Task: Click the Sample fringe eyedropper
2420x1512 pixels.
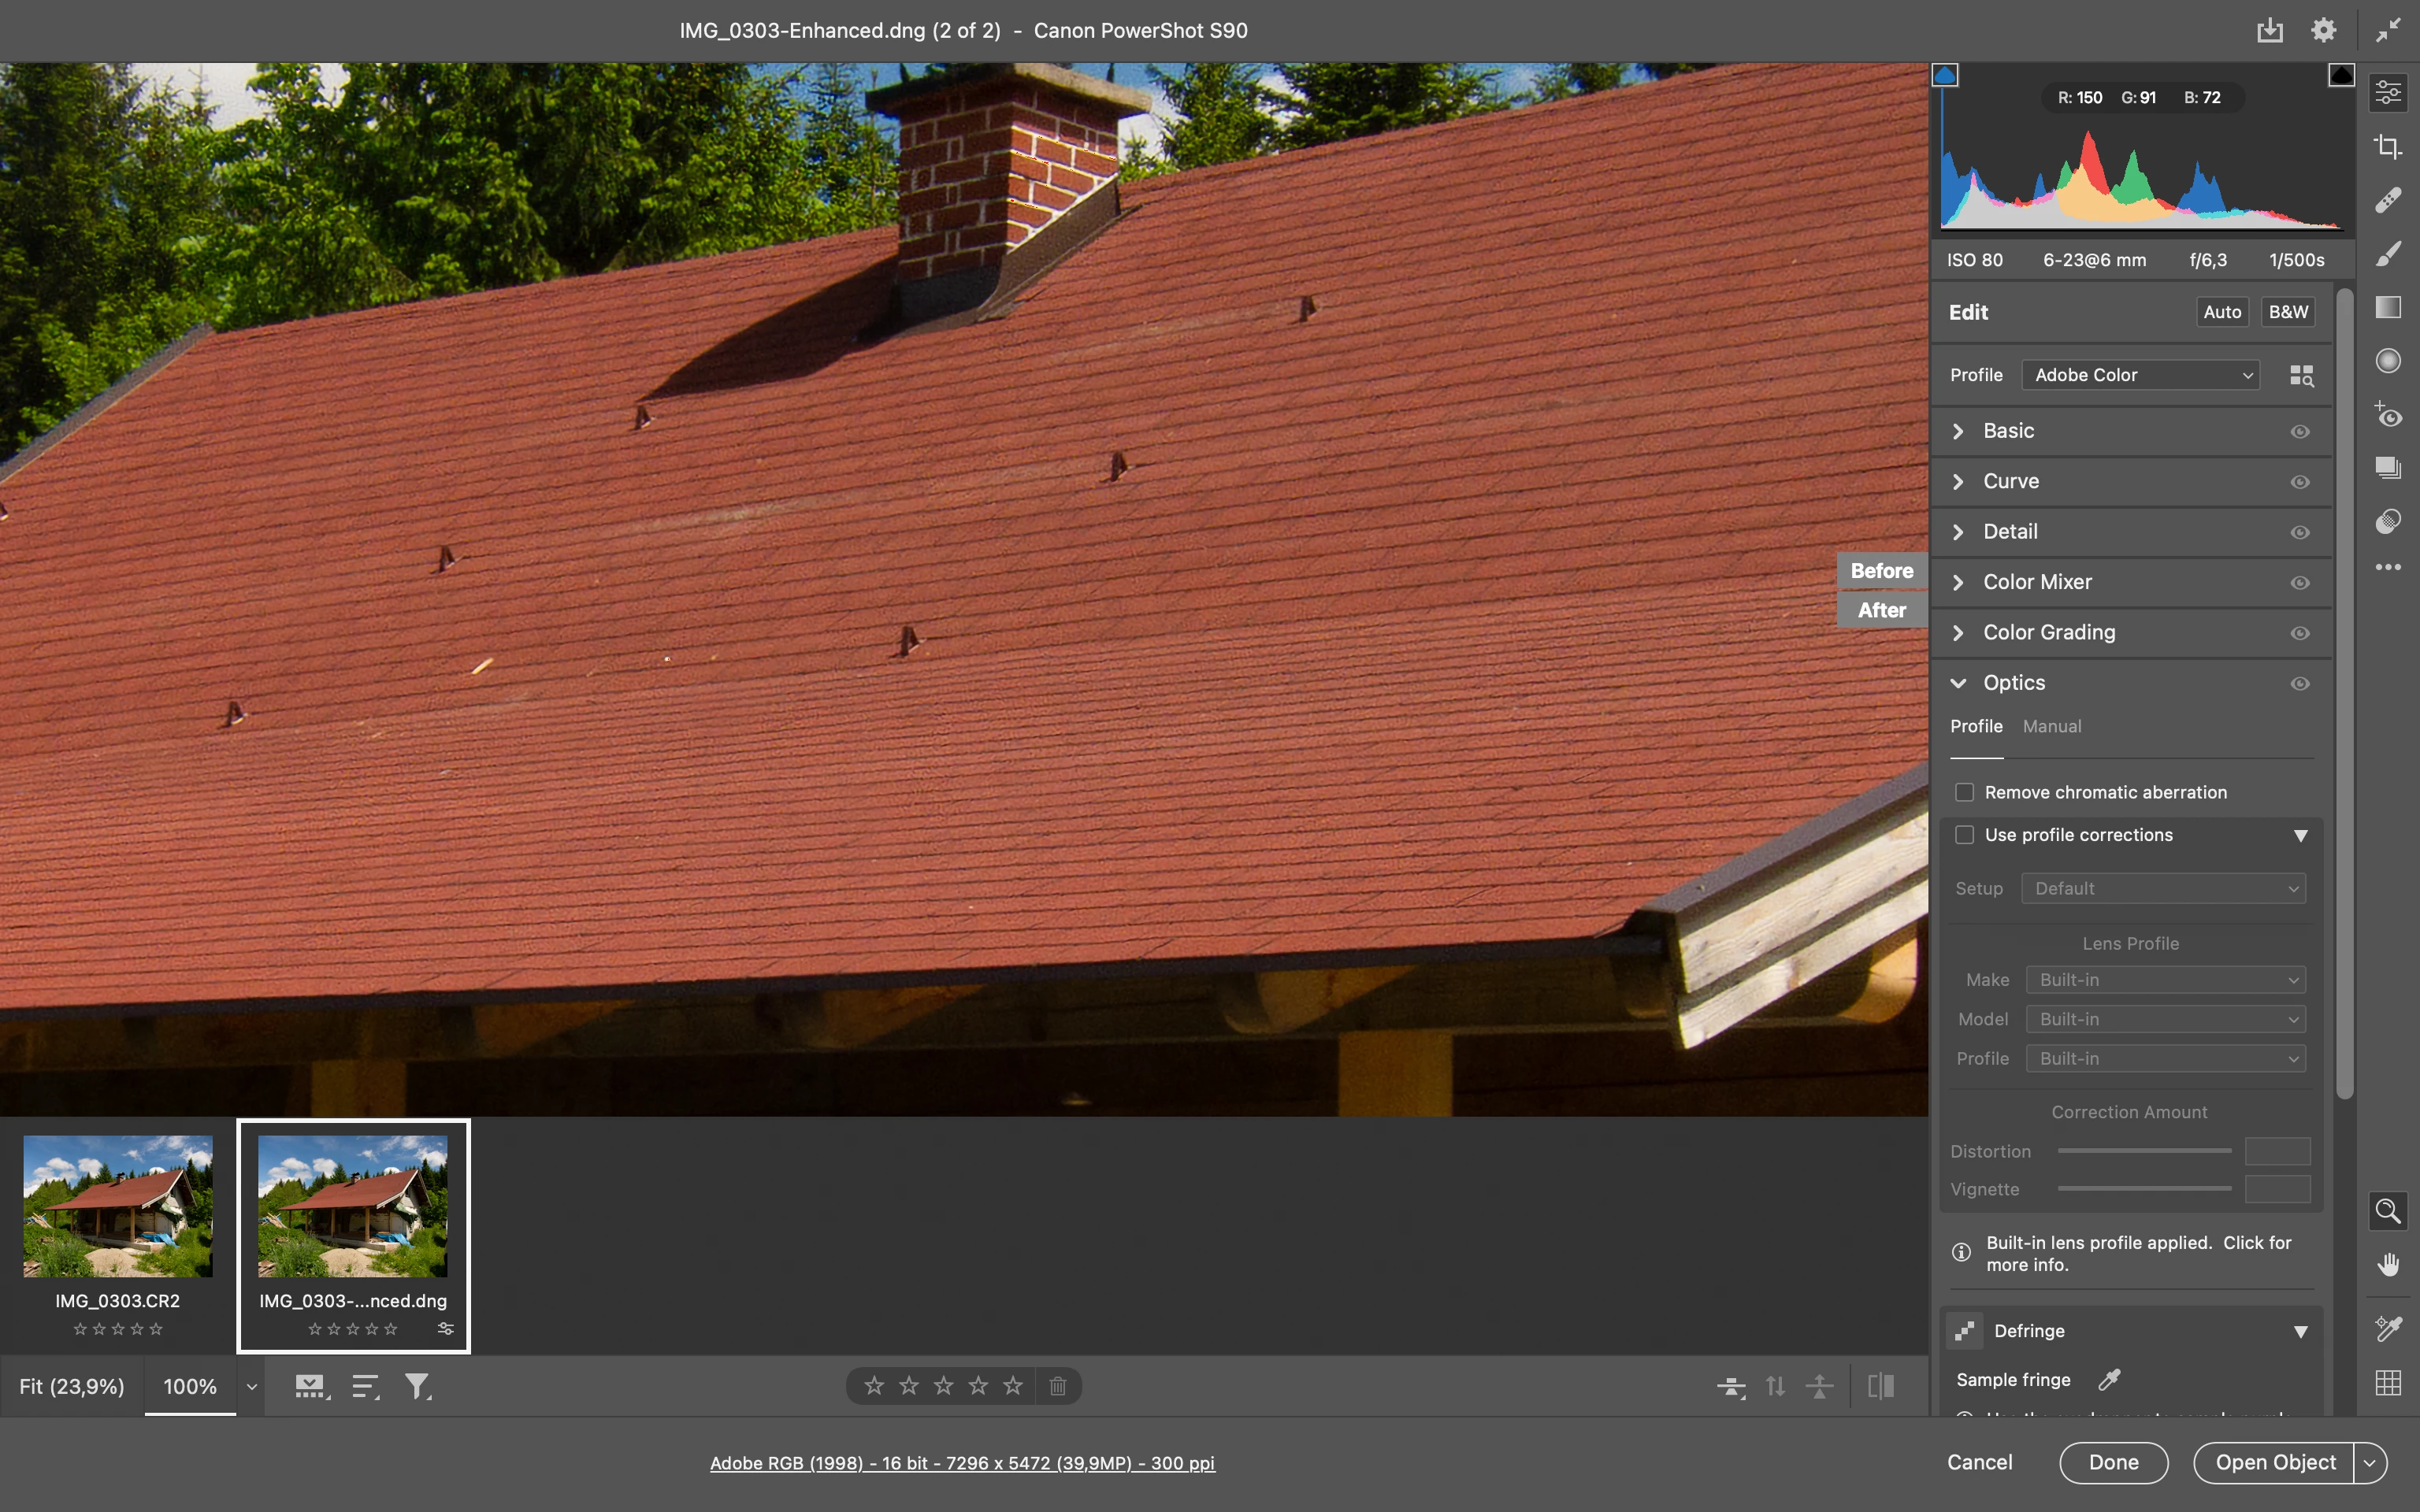Action: 2109,1380
